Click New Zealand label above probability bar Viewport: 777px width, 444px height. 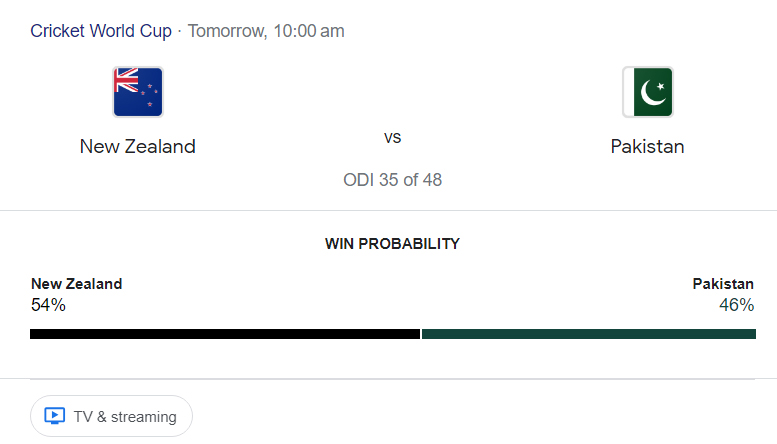[x=76, y=284]
